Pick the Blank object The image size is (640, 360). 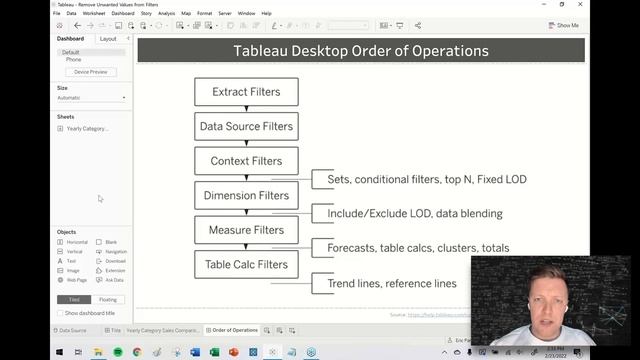[107, 242]
